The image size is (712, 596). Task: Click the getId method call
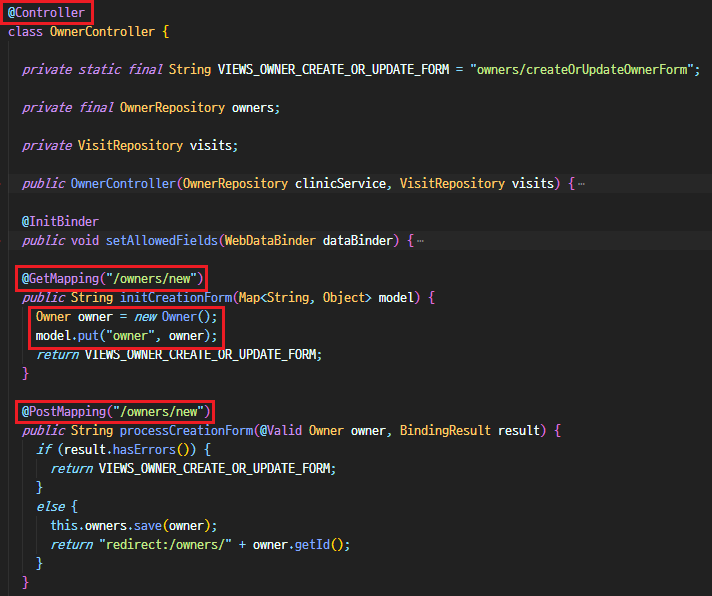[x=312, y=545]
